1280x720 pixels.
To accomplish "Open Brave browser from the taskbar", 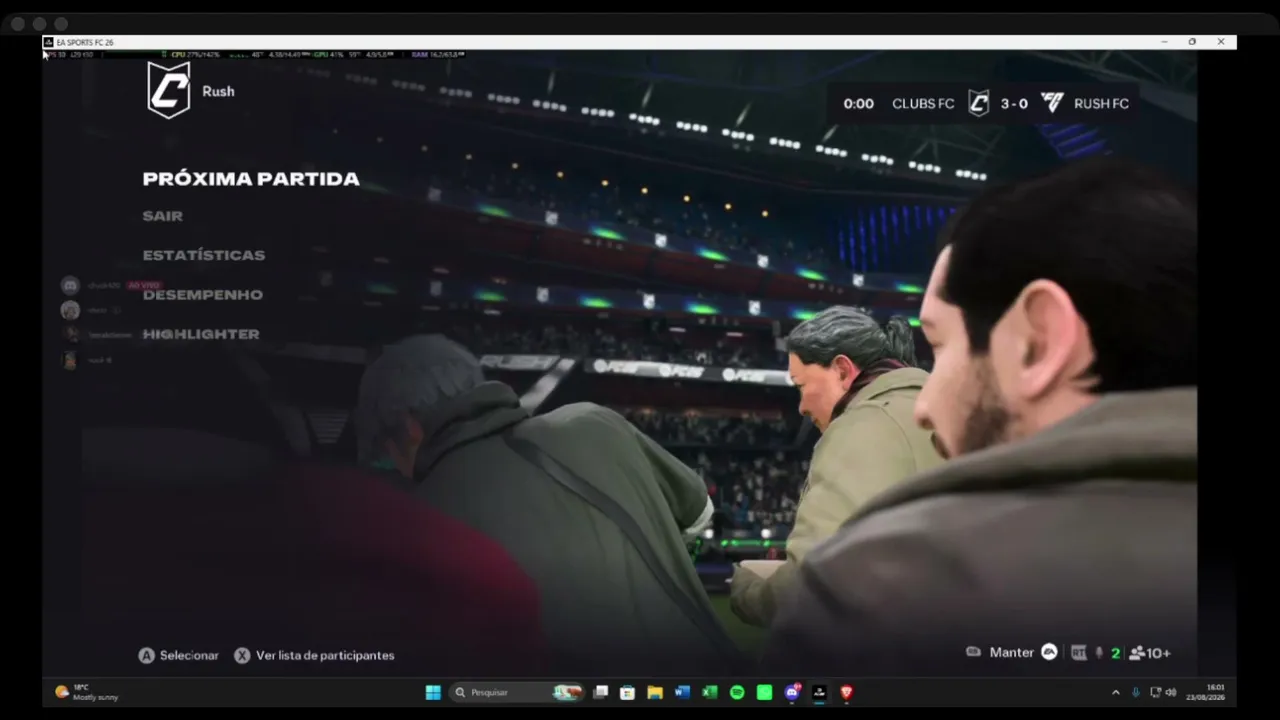I will [847, 692].
